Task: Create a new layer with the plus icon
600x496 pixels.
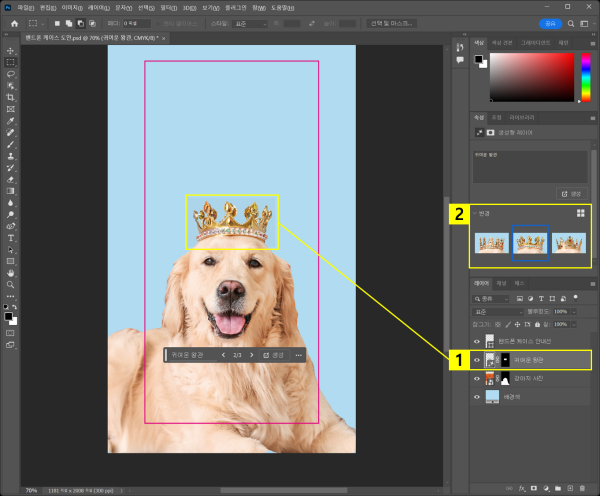Action: [x=568, y=489]
